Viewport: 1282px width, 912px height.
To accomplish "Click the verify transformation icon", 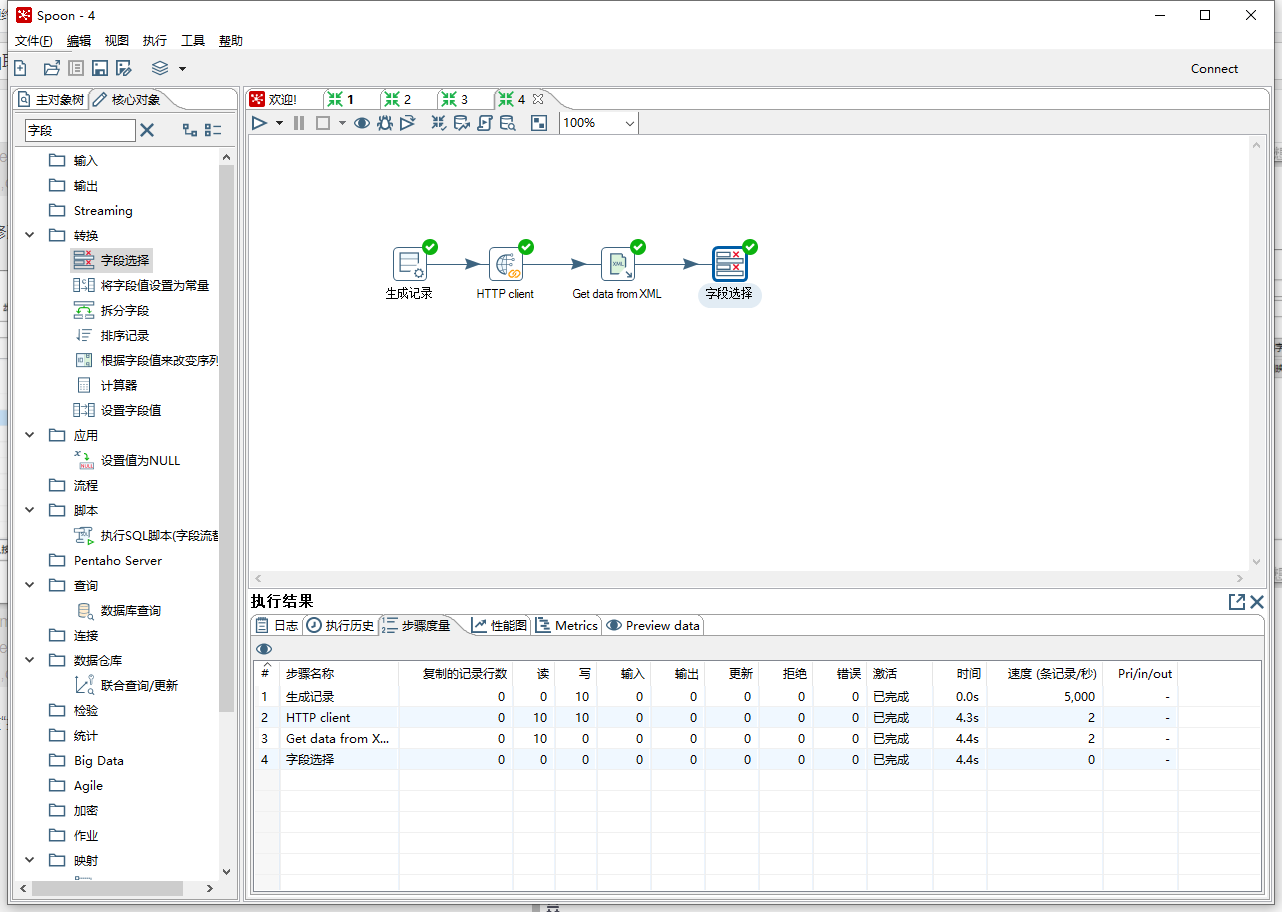I will (439, 123).
